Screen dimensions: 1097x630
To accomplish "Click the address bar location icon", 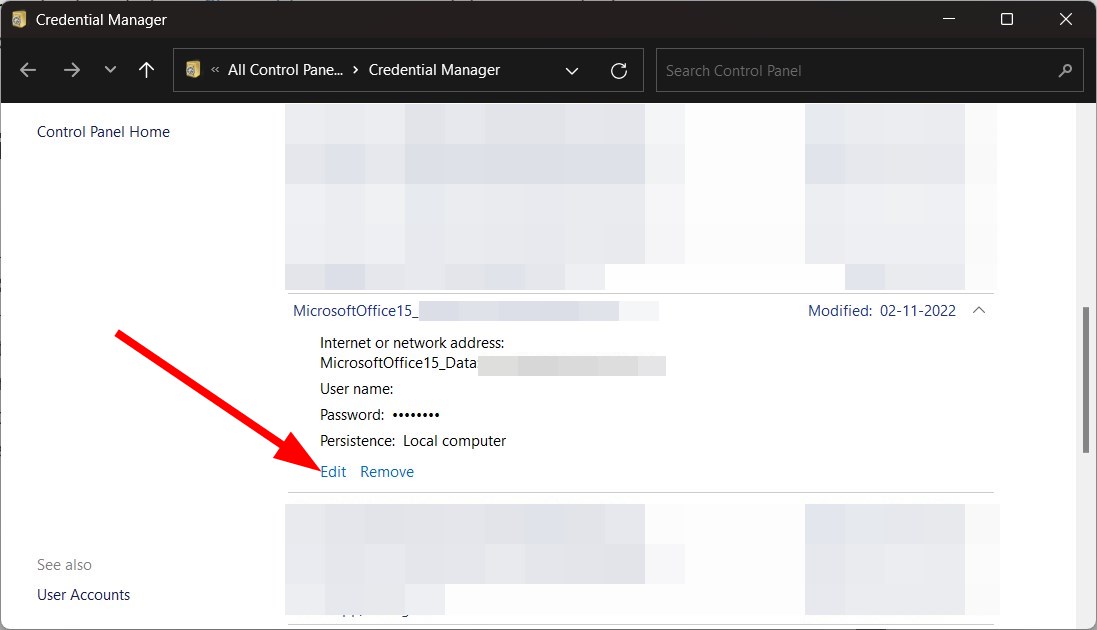I will 194,70.
